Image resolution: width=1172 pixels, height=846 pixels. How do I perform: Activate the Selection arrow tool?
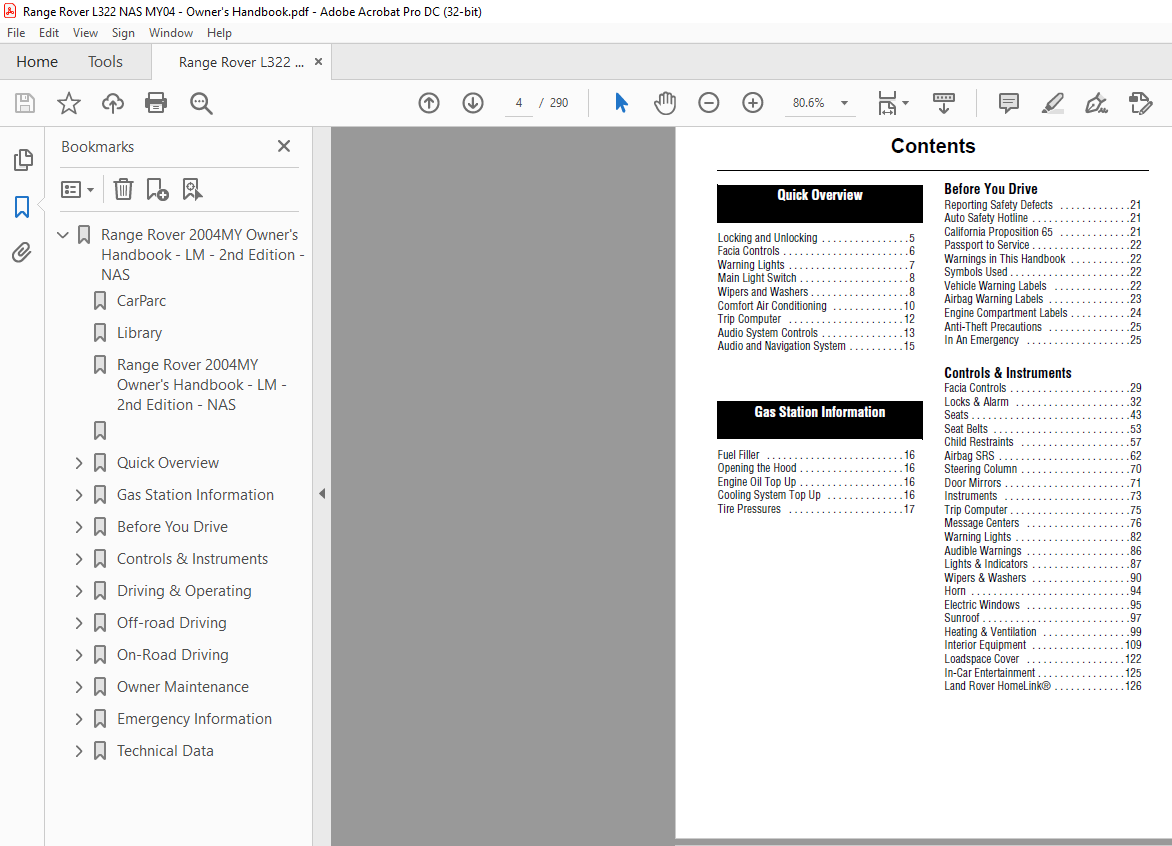(621, 103)
